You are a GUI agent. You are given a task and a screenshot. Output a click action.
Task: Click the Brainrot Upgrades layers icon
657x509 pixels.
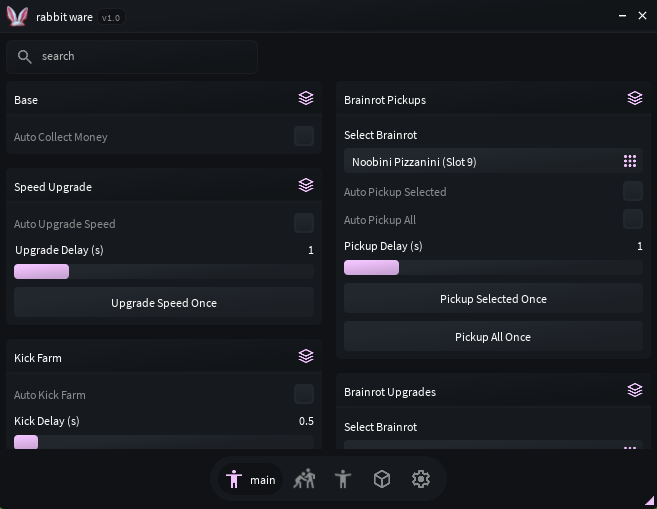pos(635,390)
